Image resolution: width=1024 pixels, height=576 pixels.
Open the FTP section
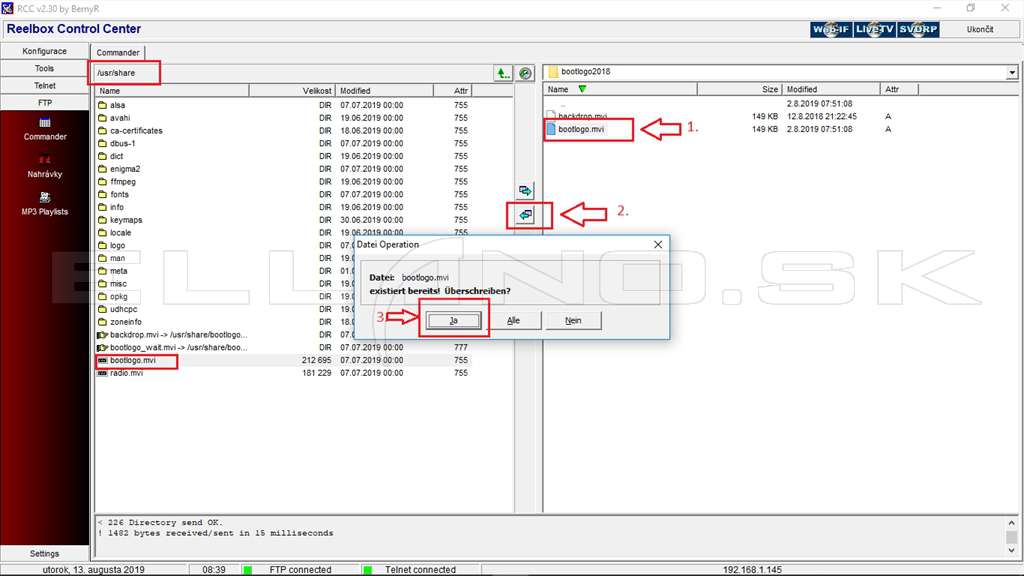(44, 103)
